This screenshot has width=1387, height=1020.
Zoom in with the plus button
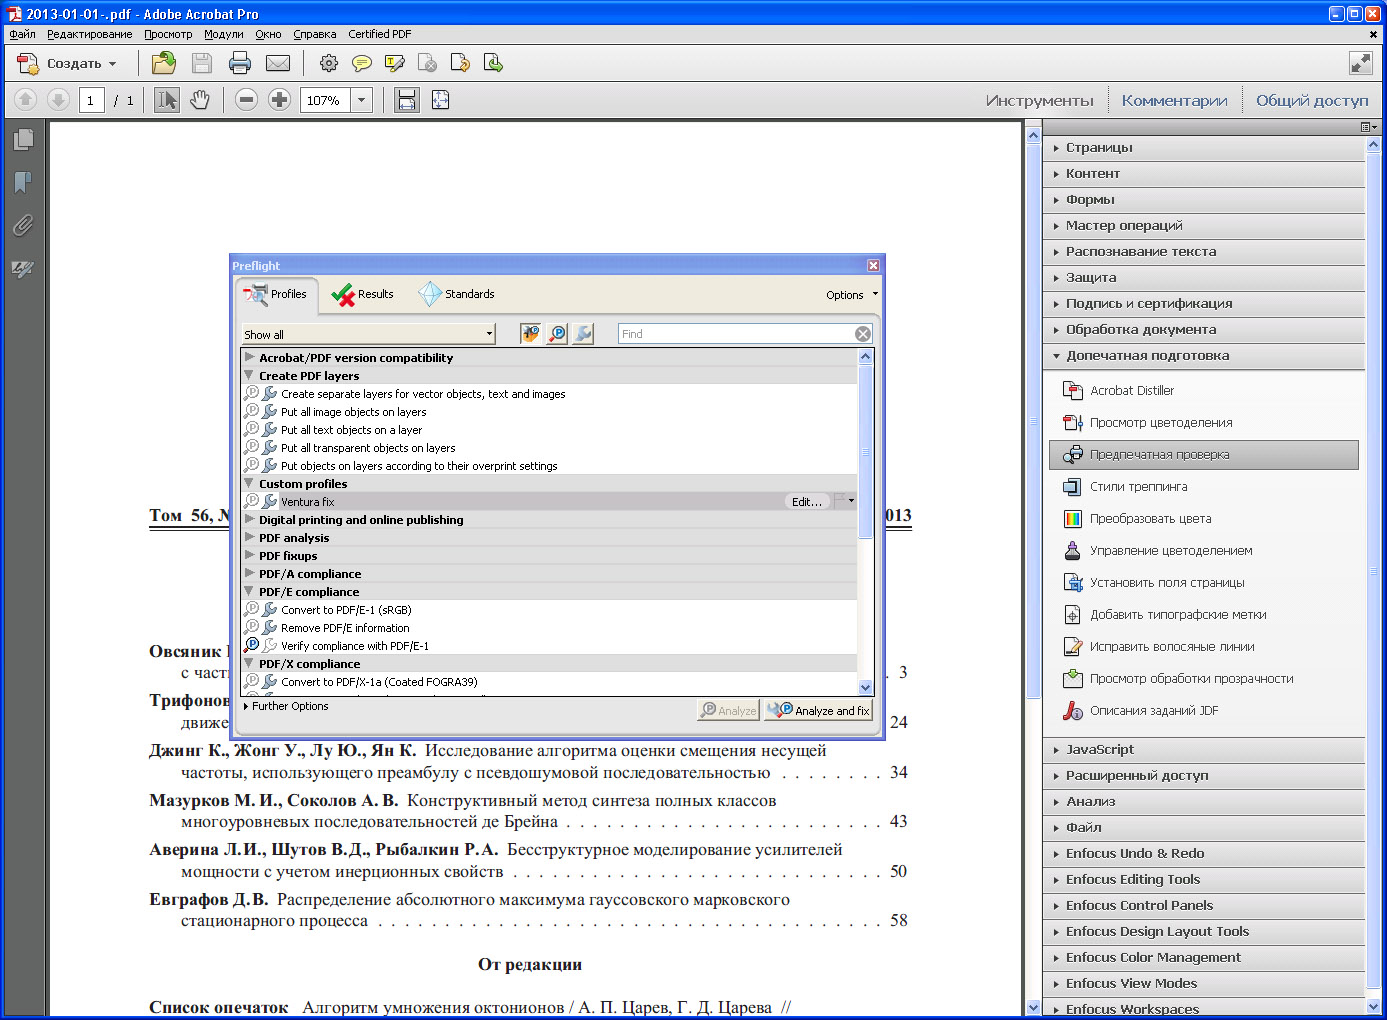coord(279,100)
